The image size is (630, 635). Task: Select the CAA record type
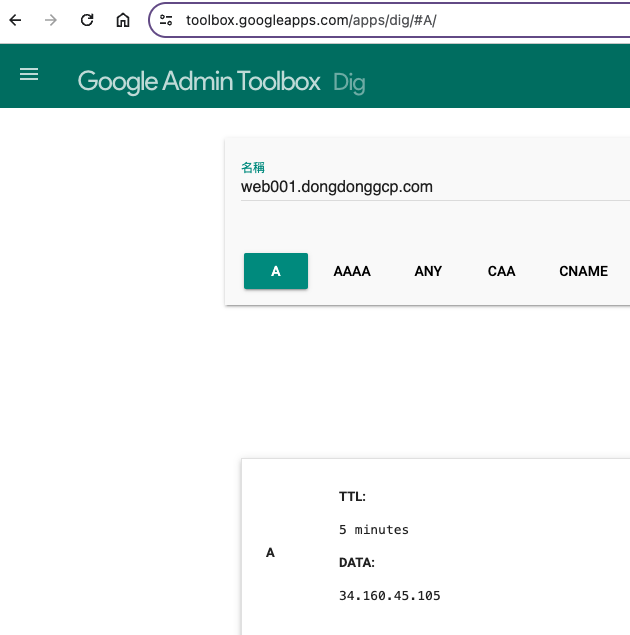click(501, 271)
